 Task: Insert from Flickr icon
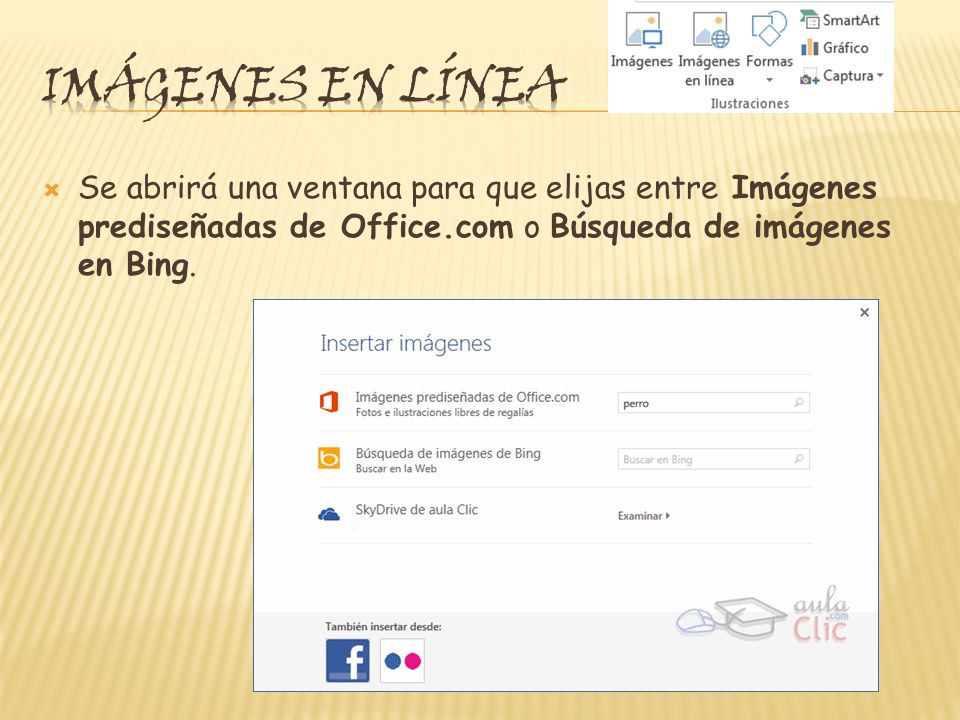[x=402, y=661]
